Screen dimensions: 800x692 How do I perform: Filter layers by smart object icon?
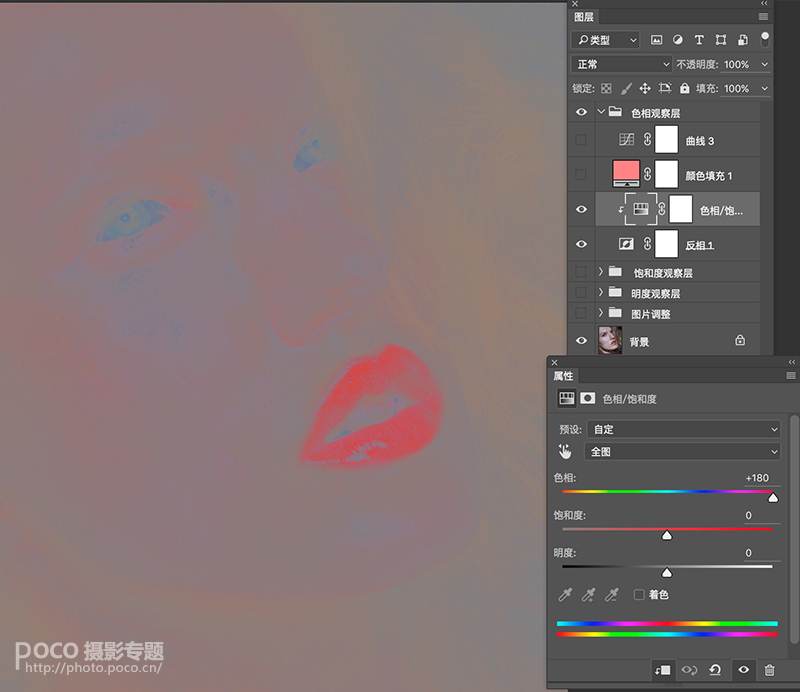coord(743,40)
